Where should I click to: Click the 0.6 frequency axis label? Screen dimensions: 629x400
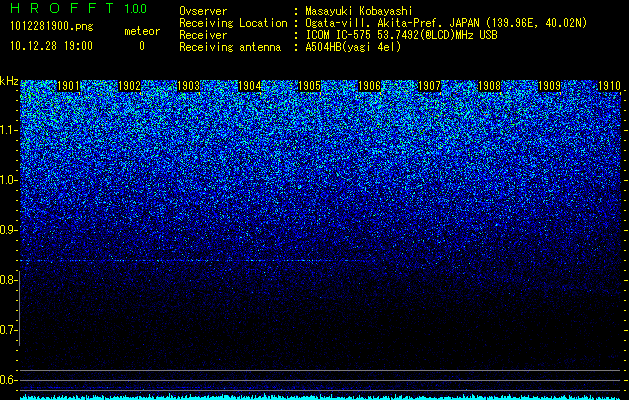(8, 380)
